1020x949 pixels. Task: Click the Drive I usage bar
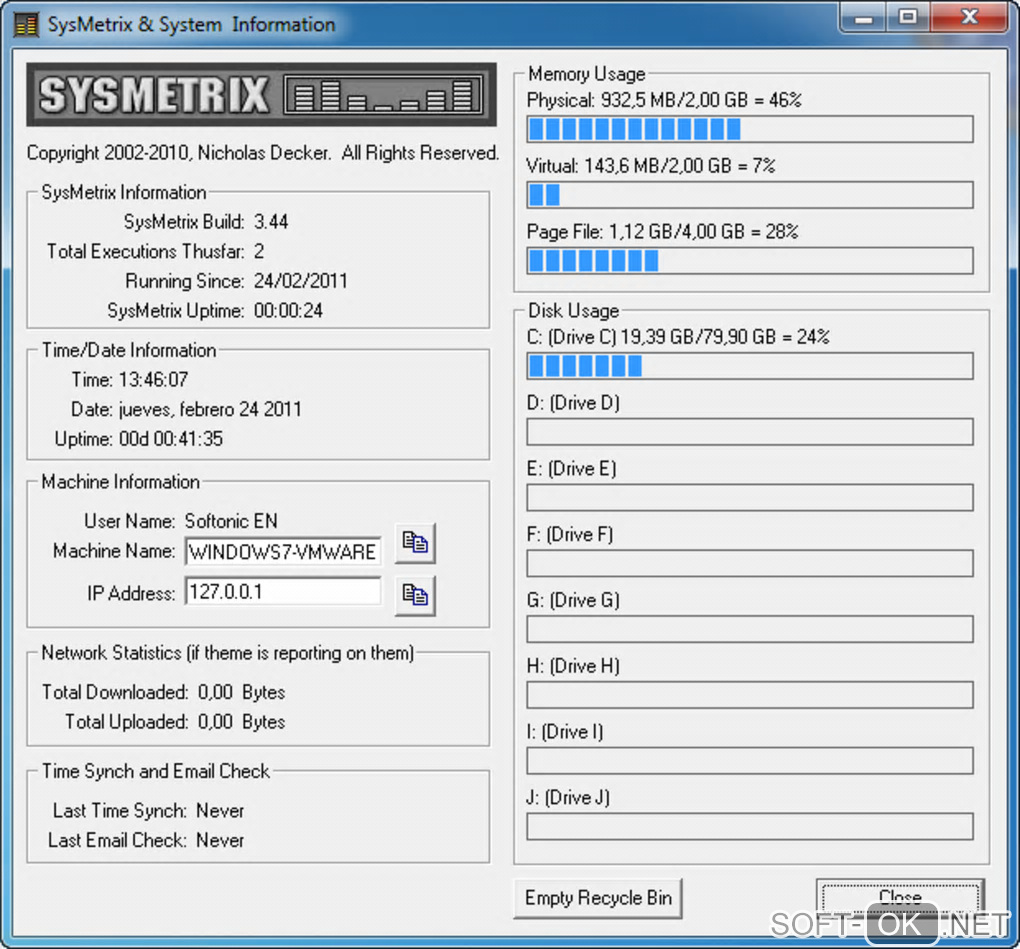tap(750, 760)
